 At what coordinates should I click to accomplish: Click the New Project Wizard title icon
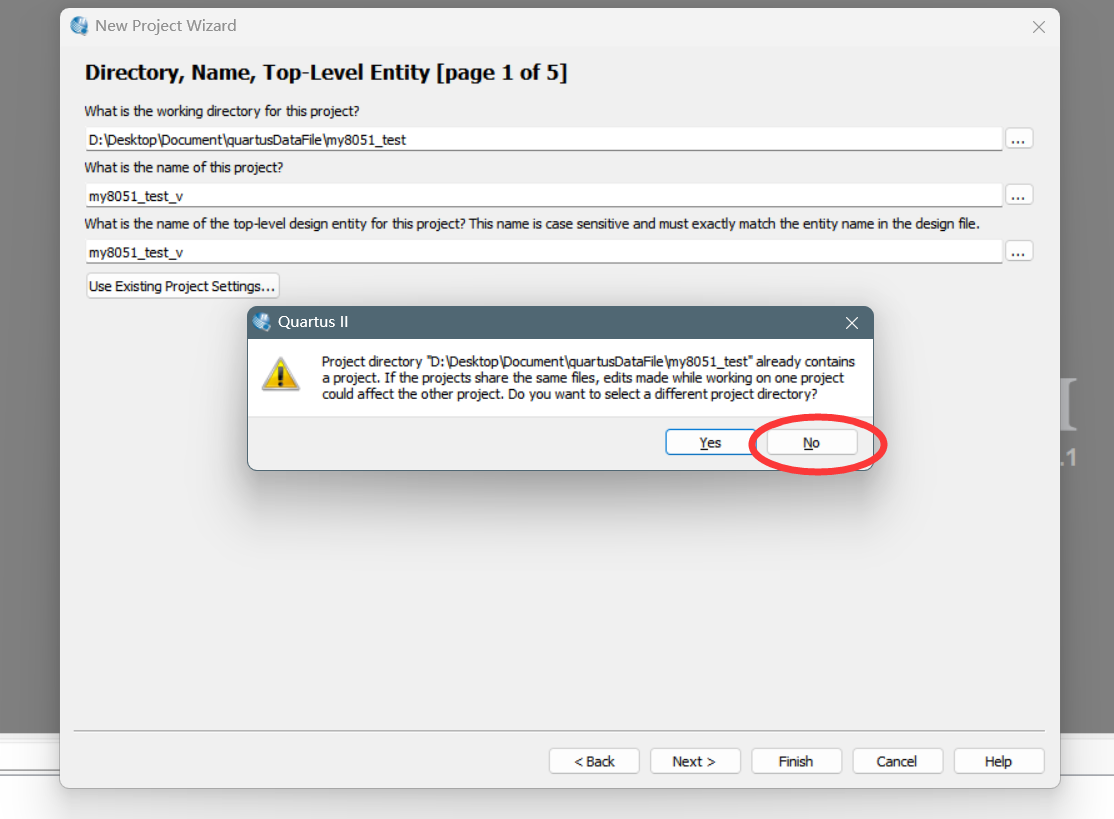point(80,26)
